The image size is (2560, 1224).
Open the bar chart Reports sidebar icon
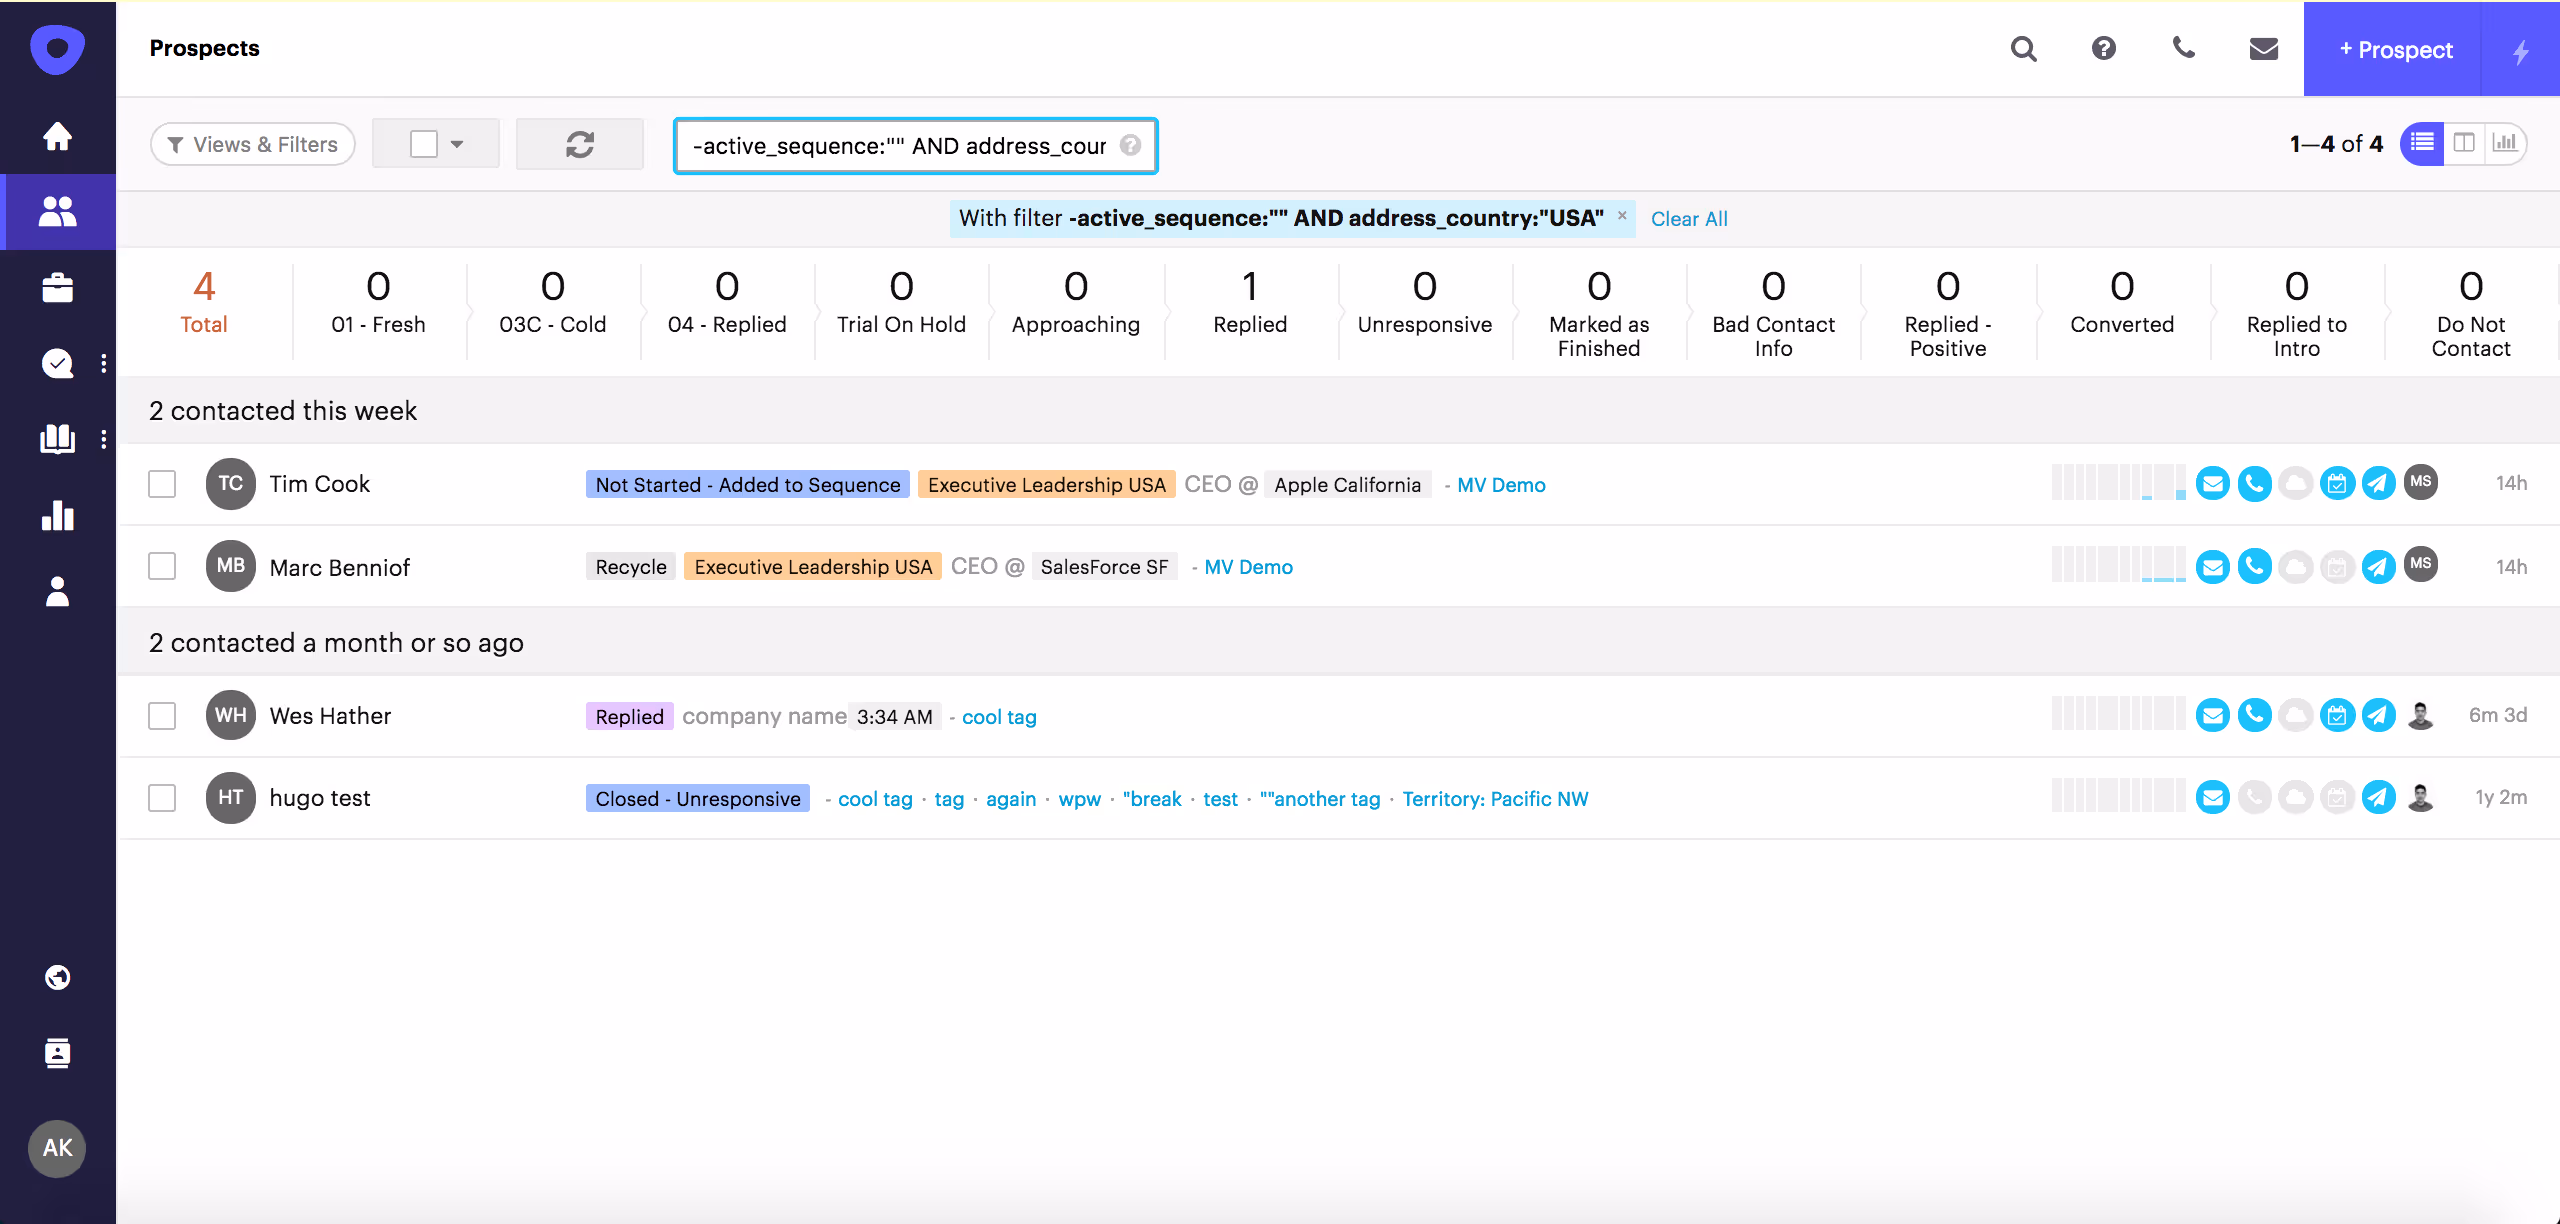tap(57, 516)
